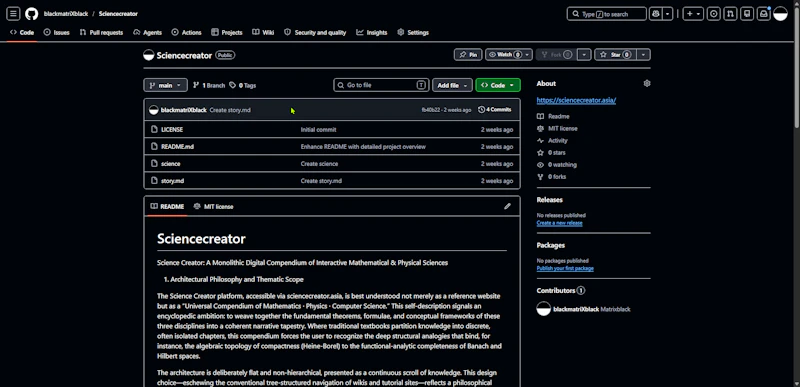Edit README with the pencil icon

pyautogui.click(x=507, y=207)
